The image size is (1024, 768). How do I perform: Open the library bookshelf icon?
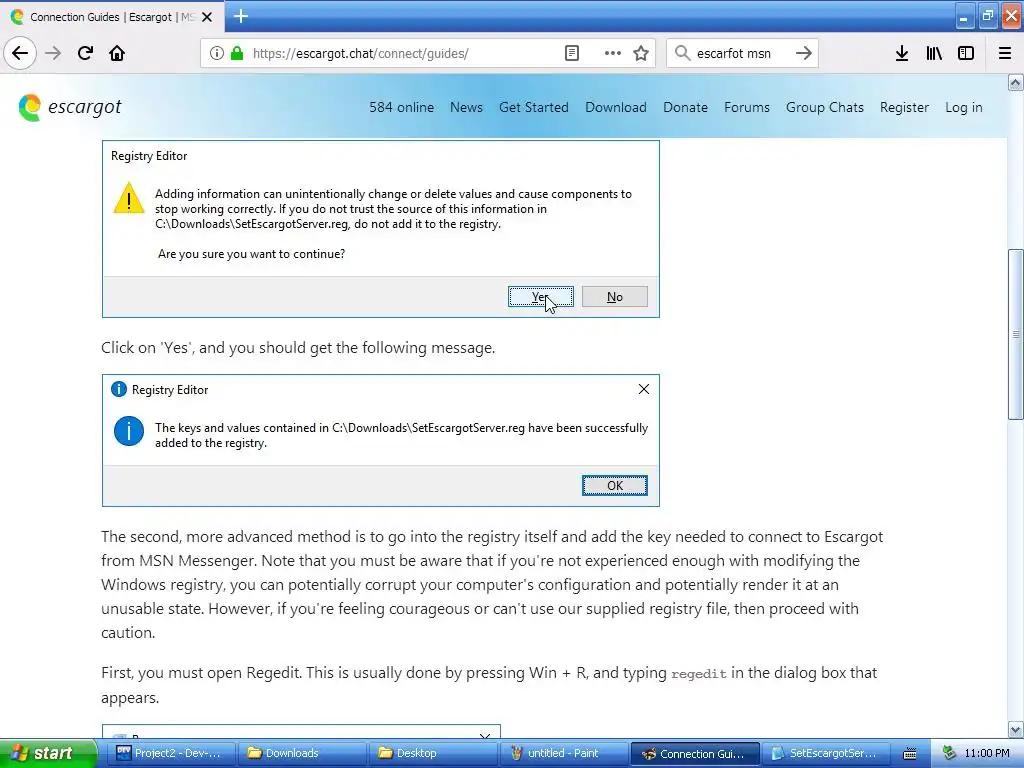point(934,53)
